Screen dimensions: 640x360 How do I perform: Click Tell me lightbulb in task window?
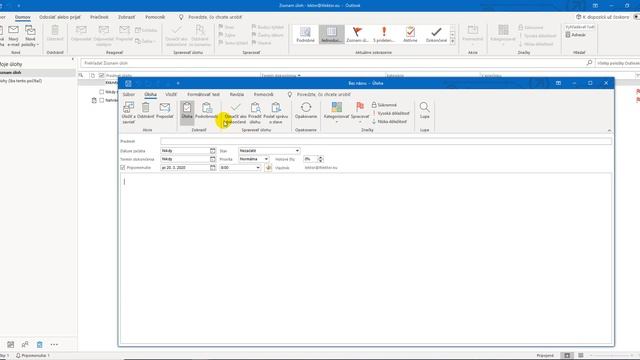[290, 94]
